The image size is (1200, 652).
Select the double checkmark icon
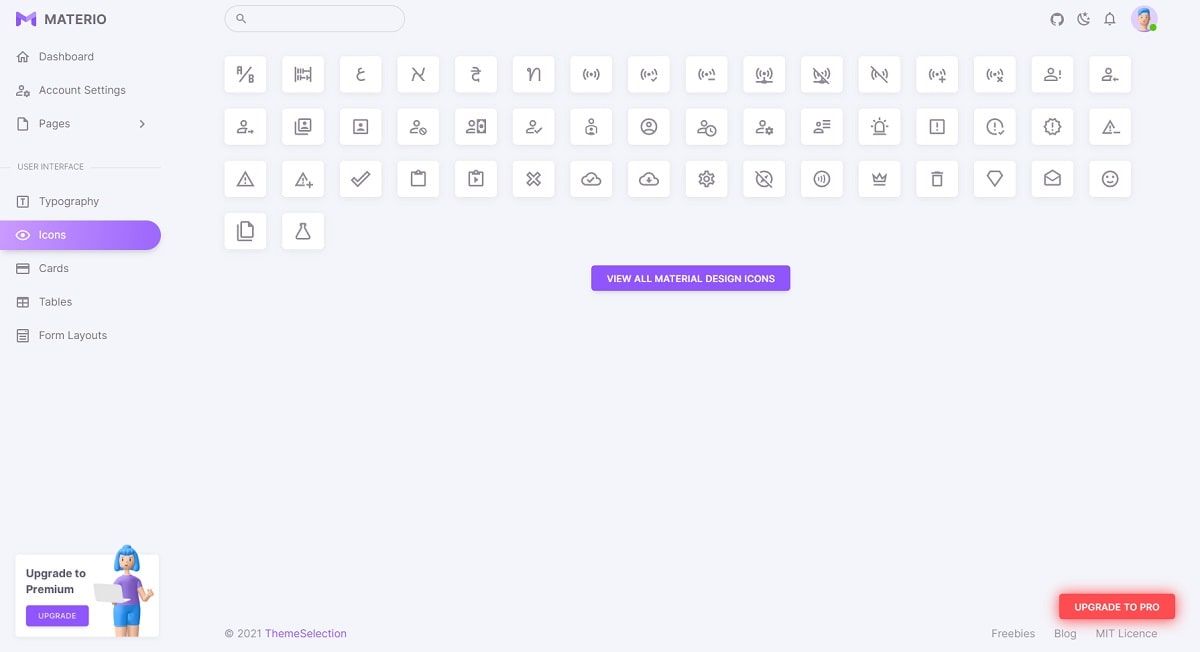click(x=360, y=178)
